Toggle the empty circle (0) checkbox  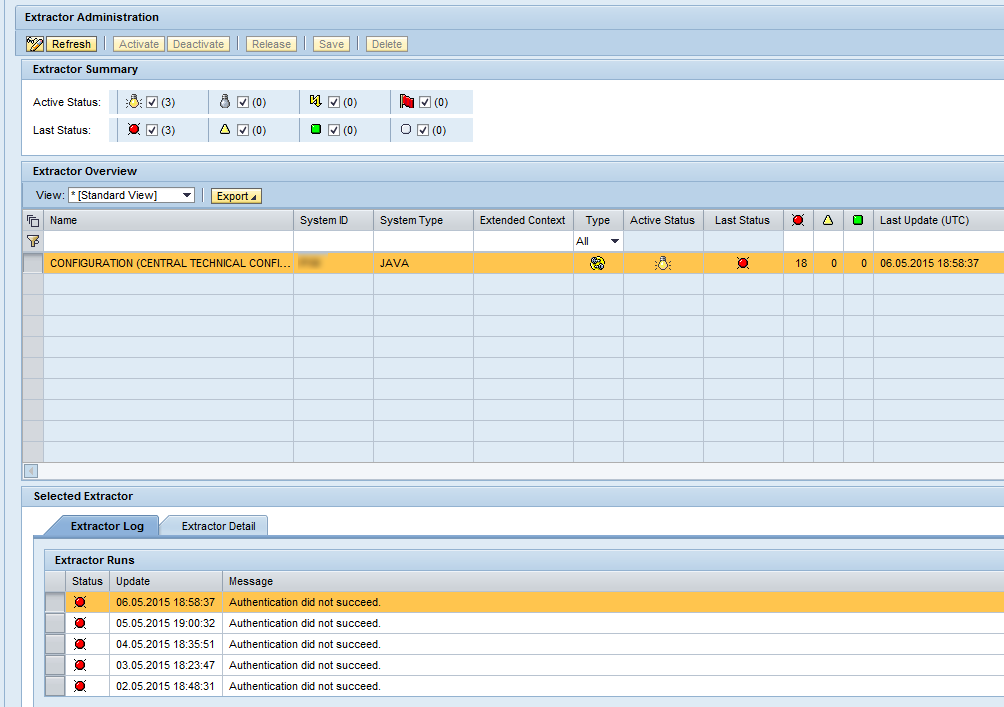[x=423, y=130]
